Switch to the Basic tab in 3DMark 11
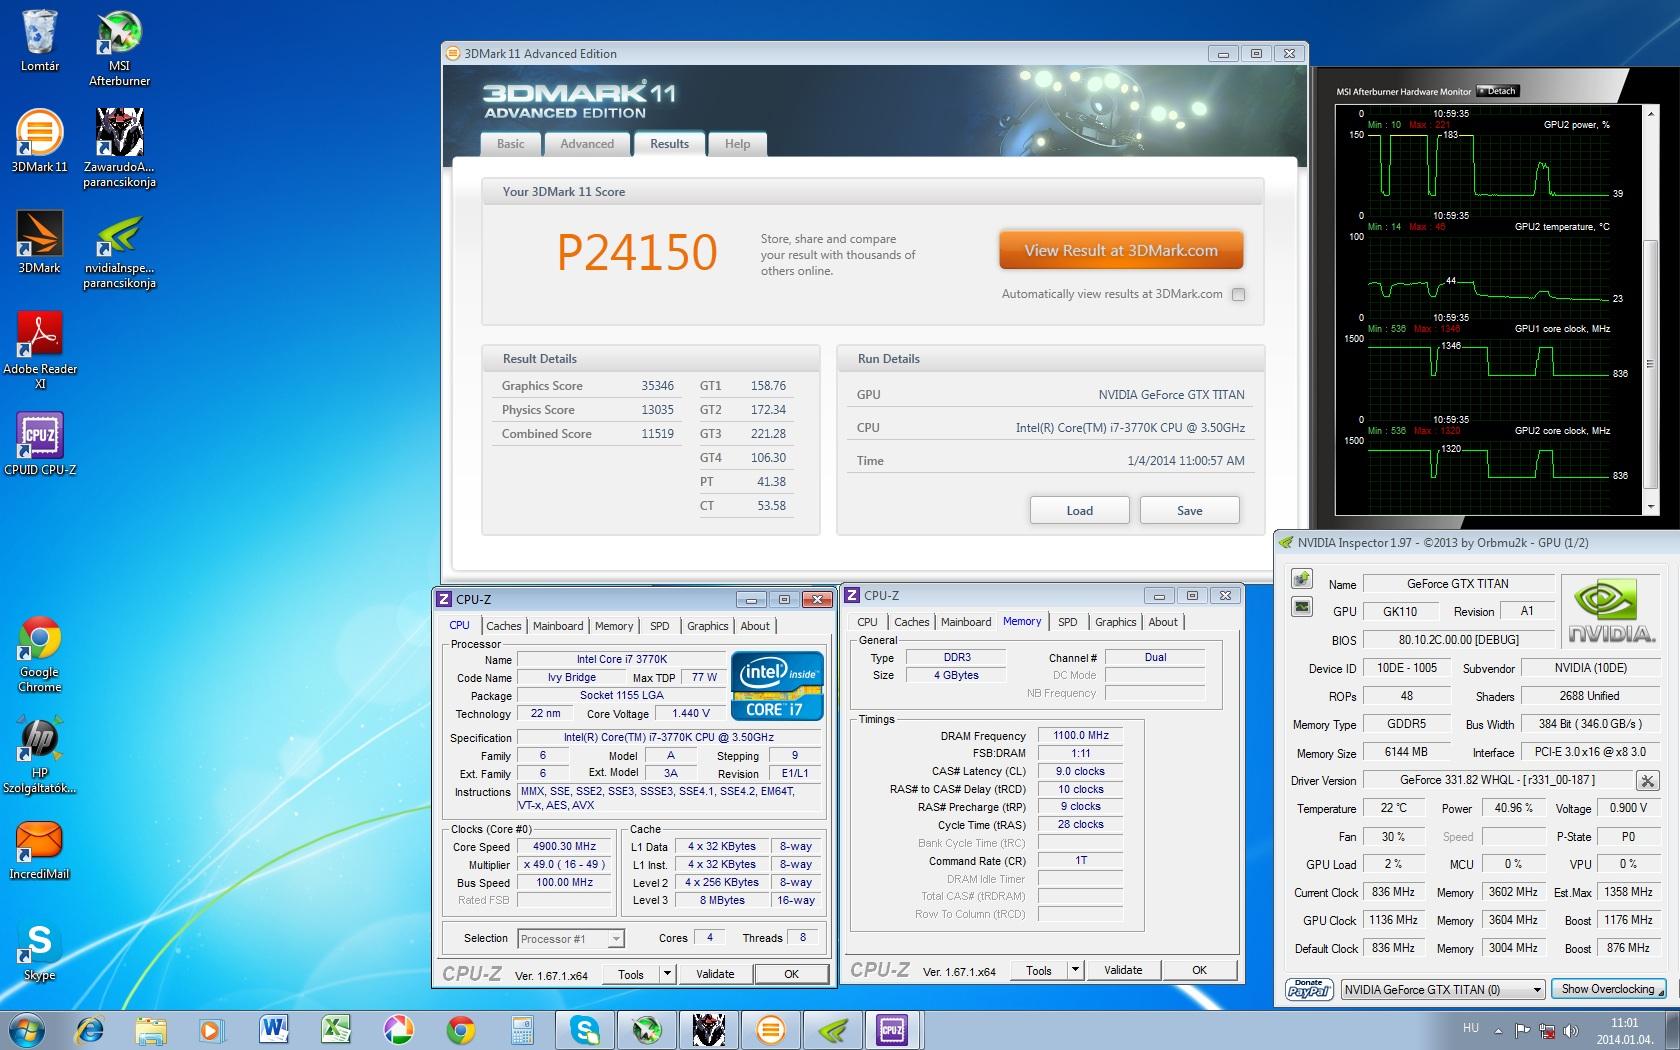The height and width of the screenshot is (1050, 1680). point(510,144)
